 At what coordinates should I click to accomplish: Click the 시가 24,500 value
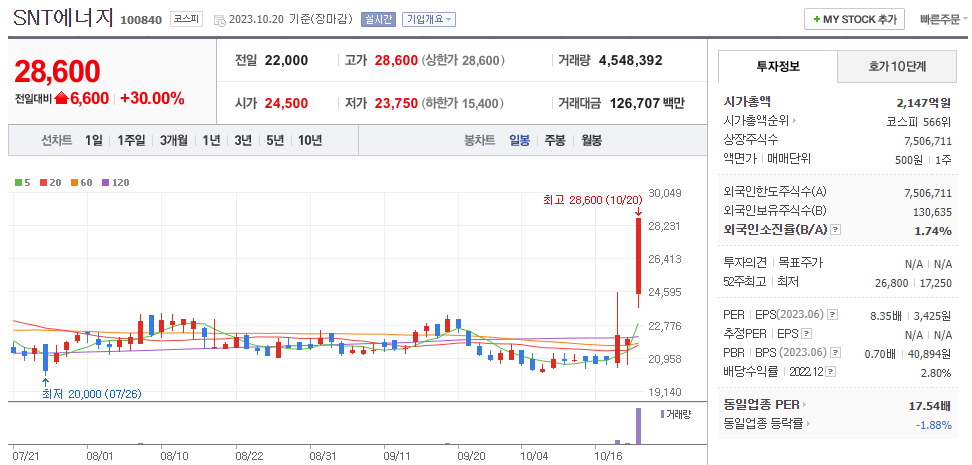coord(286,104)
